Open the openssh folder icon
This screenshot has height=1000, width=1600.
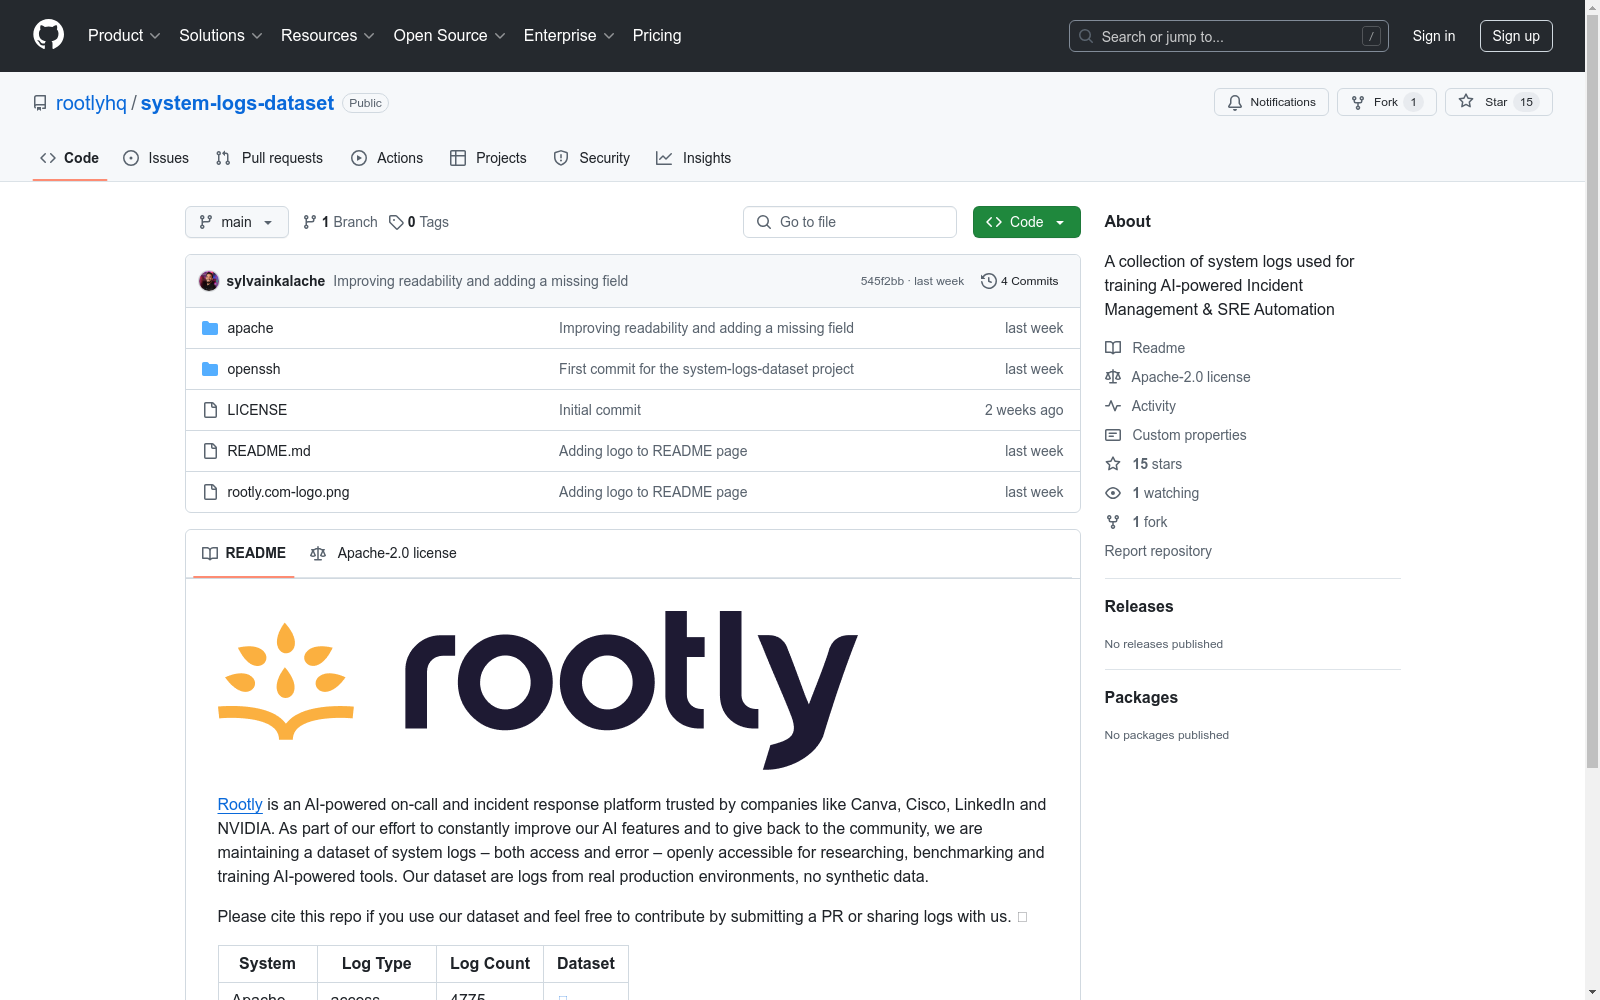(x=210, y=369)
